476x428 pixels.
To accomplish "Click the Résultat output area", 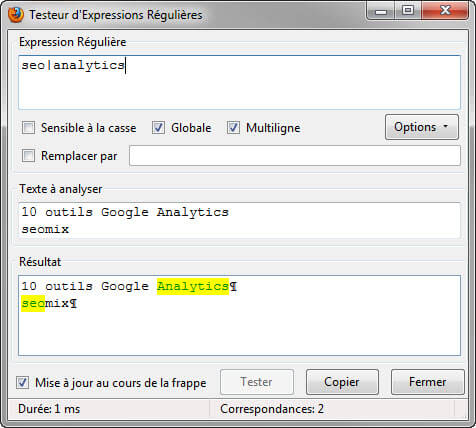I will tap(239, 315).
